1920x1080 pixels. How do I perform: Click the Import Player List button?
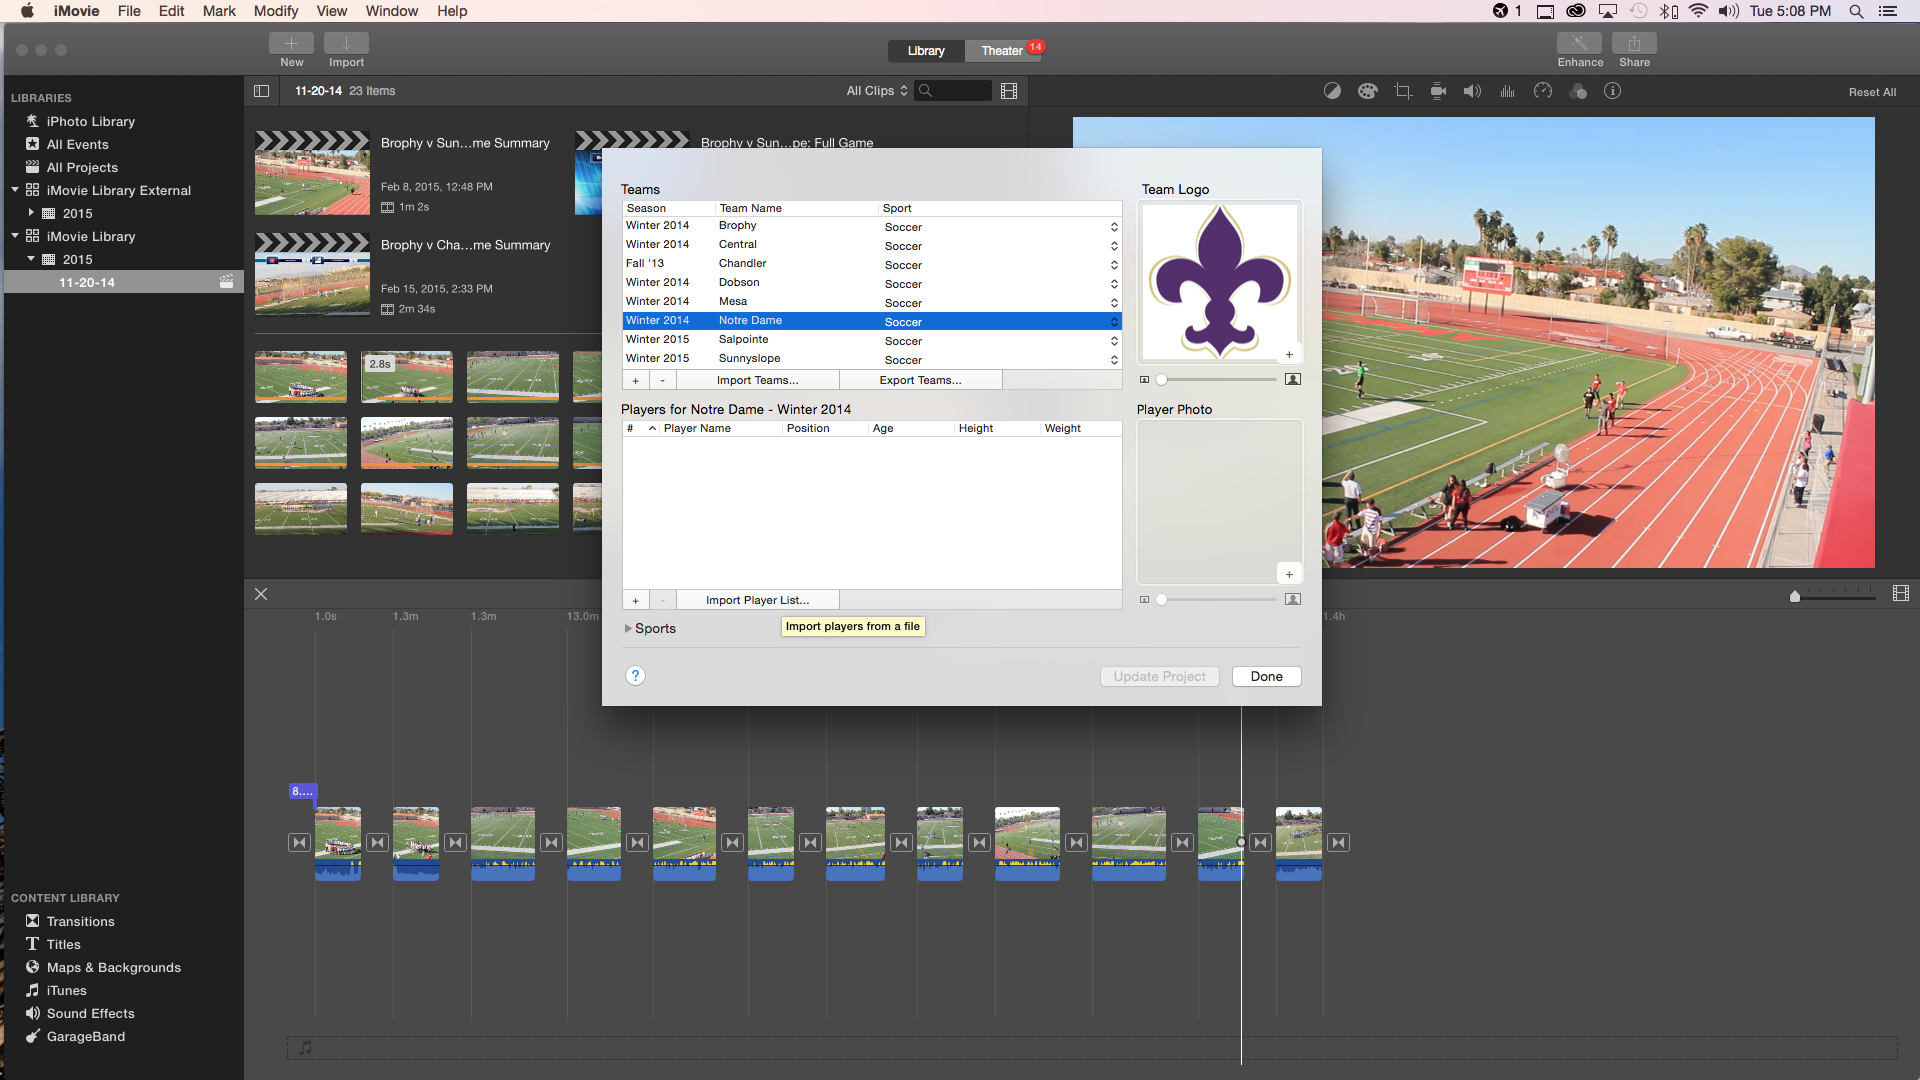tap(758, 599)
